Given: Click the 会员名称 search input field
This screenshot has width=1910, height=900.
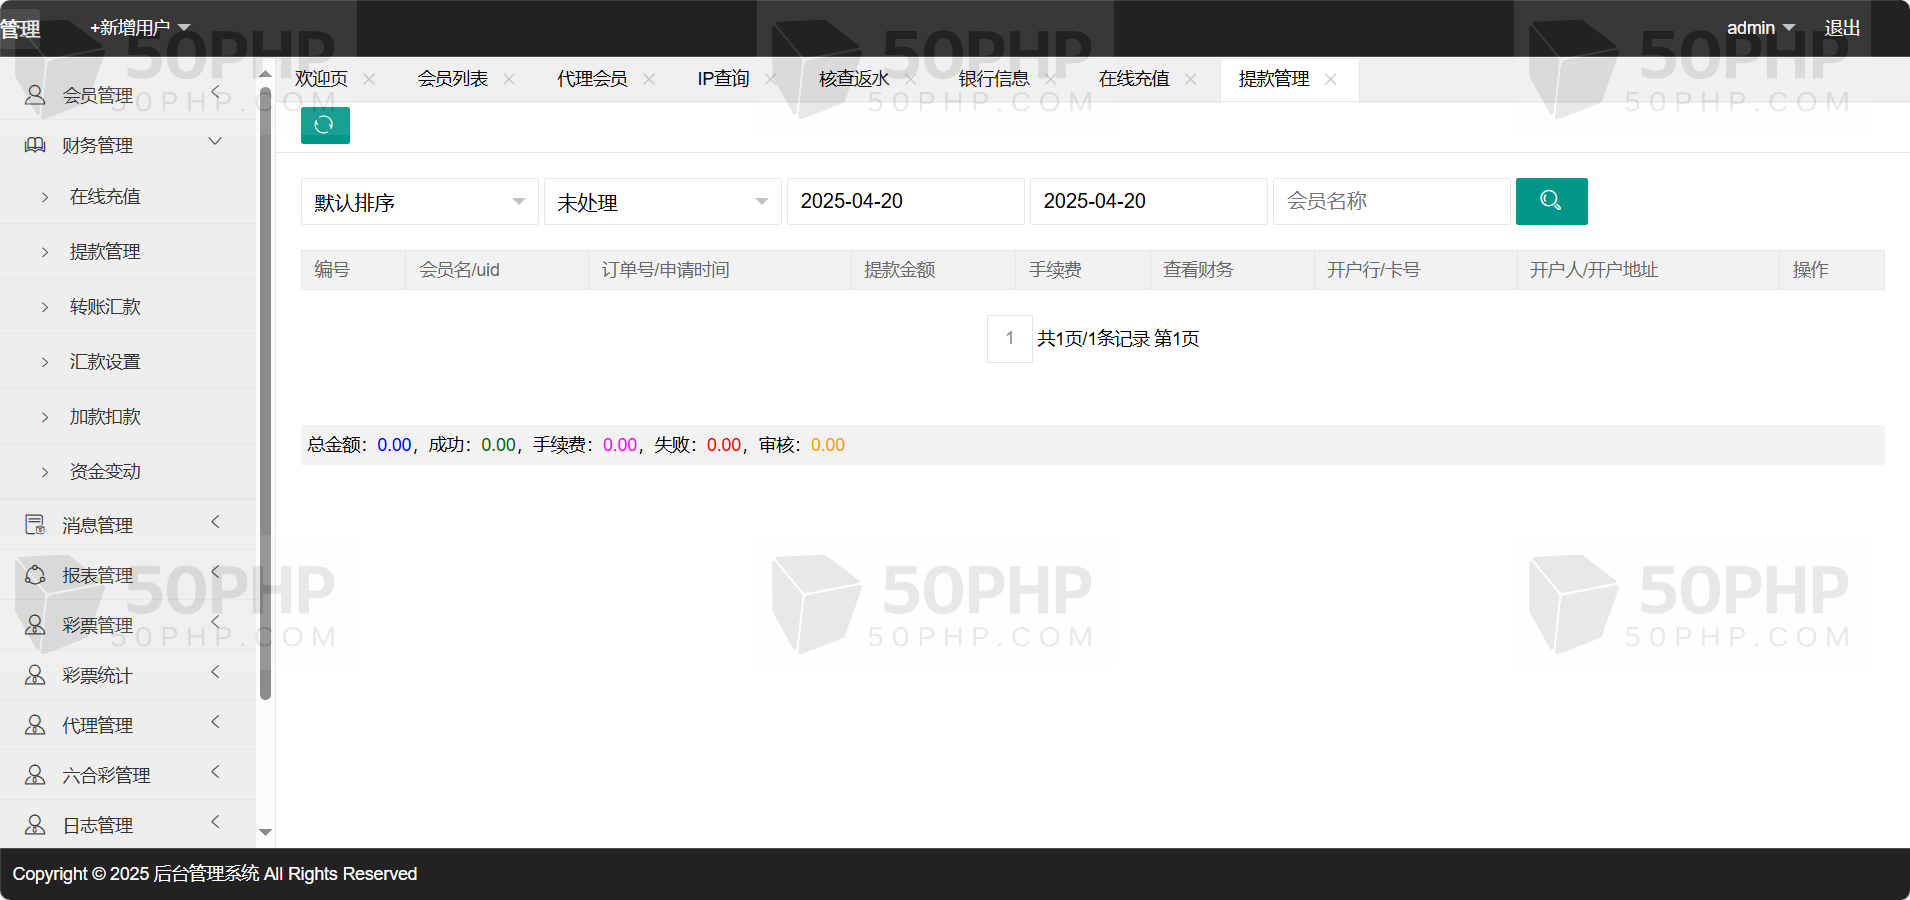Looking at the screenshot, I should 1390,202.
